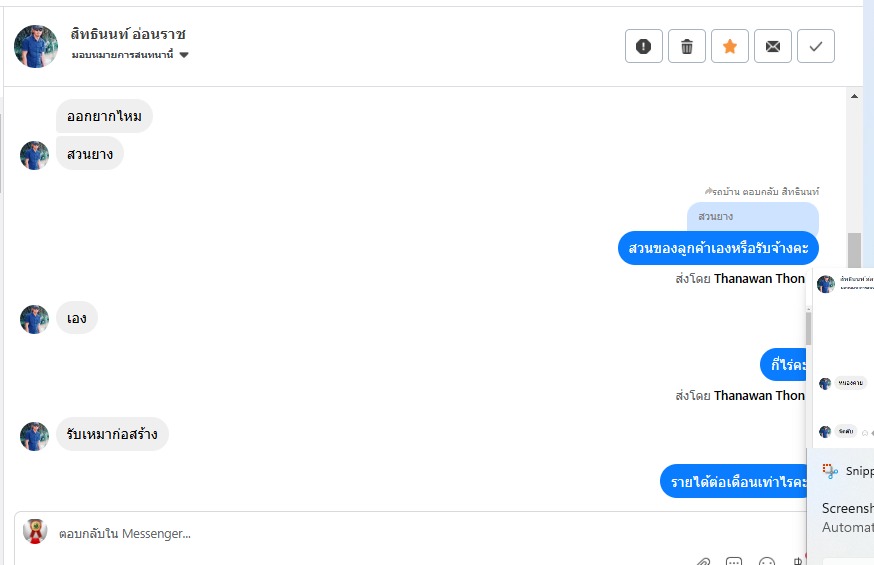Click the page avatar beside reply box
Image resolution: width=874 pixels, height=565 pixels.
(x=36, y=531)
